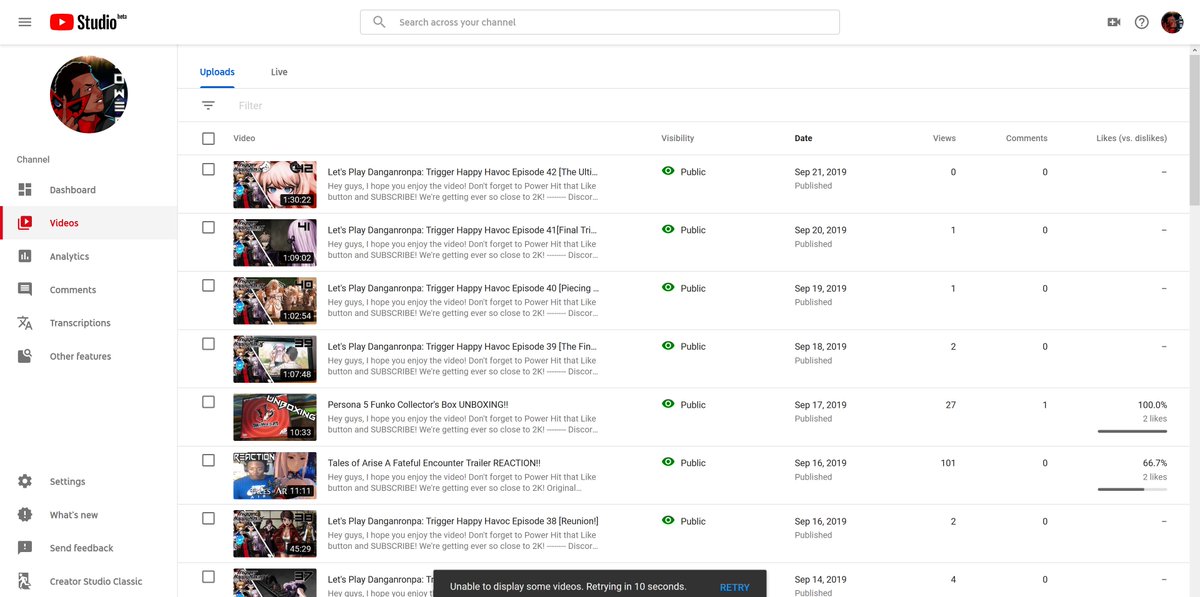Open the Tales of Arise REACTION thumbnail
The width and height of the screenshot is (1200, 597).
tap(275, 475)
